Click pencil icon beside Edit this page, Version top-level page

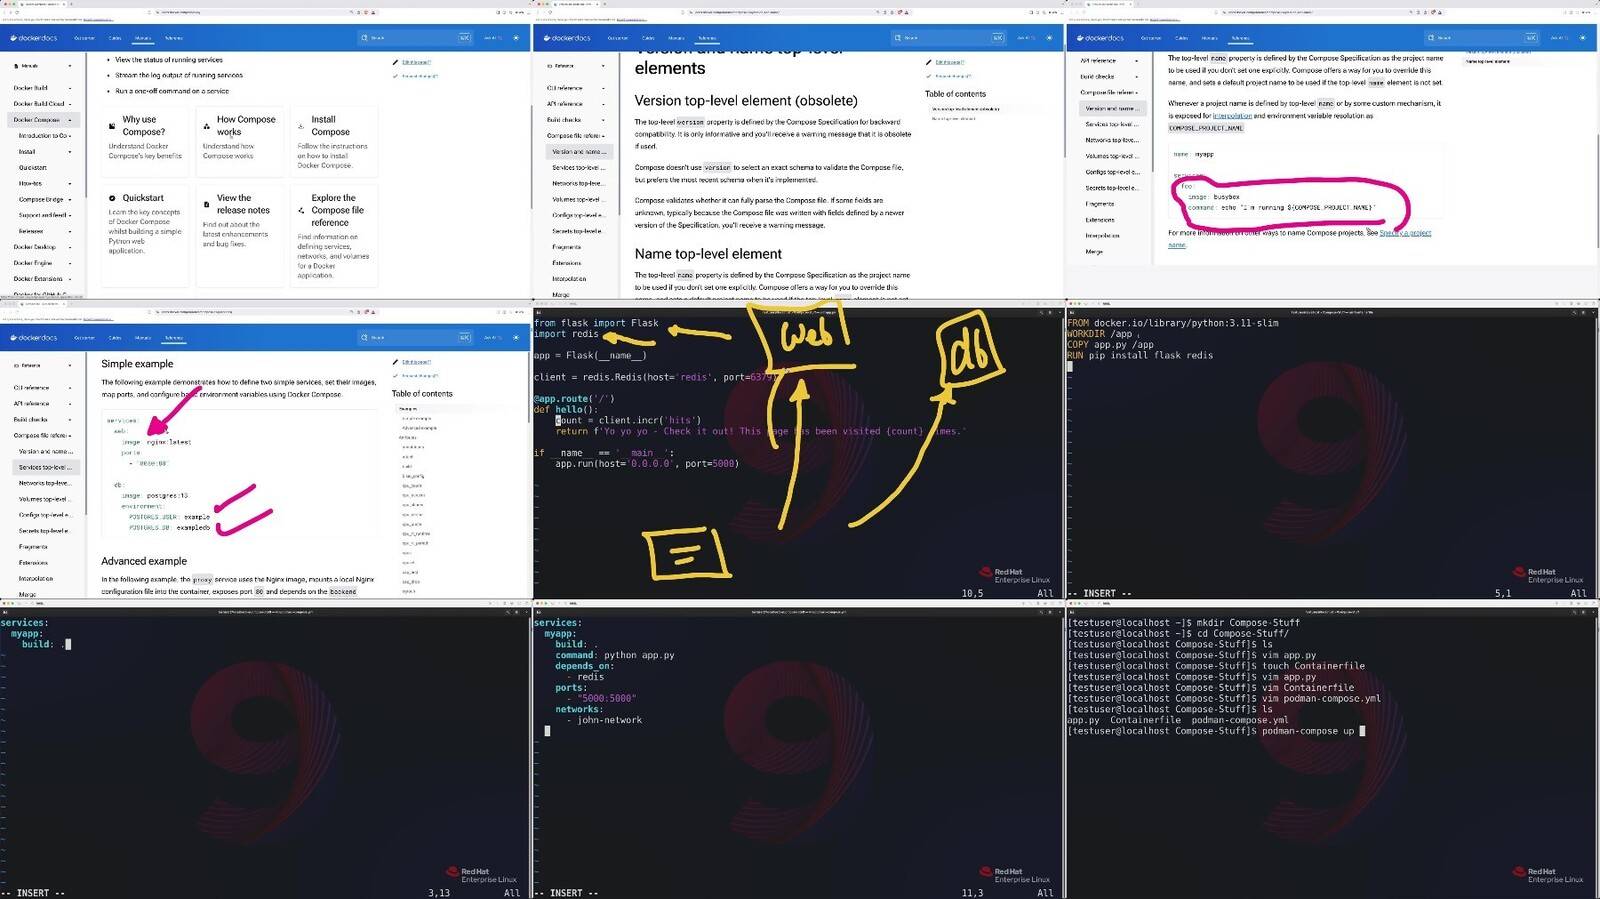pyautogui.click(x=929, y=62)
